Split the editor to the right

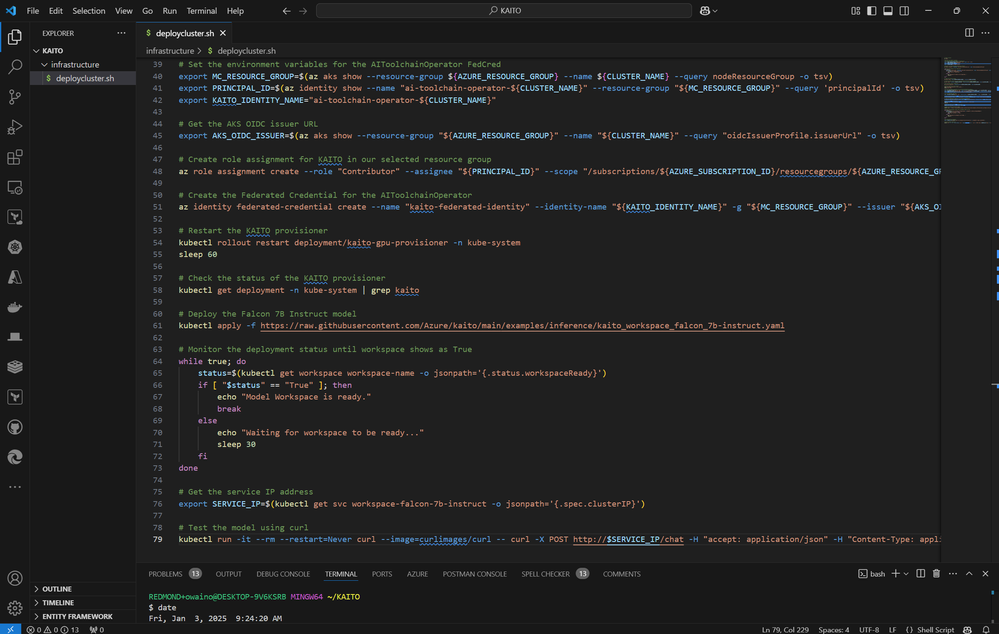pyautogui.click(x=969, y=32)
